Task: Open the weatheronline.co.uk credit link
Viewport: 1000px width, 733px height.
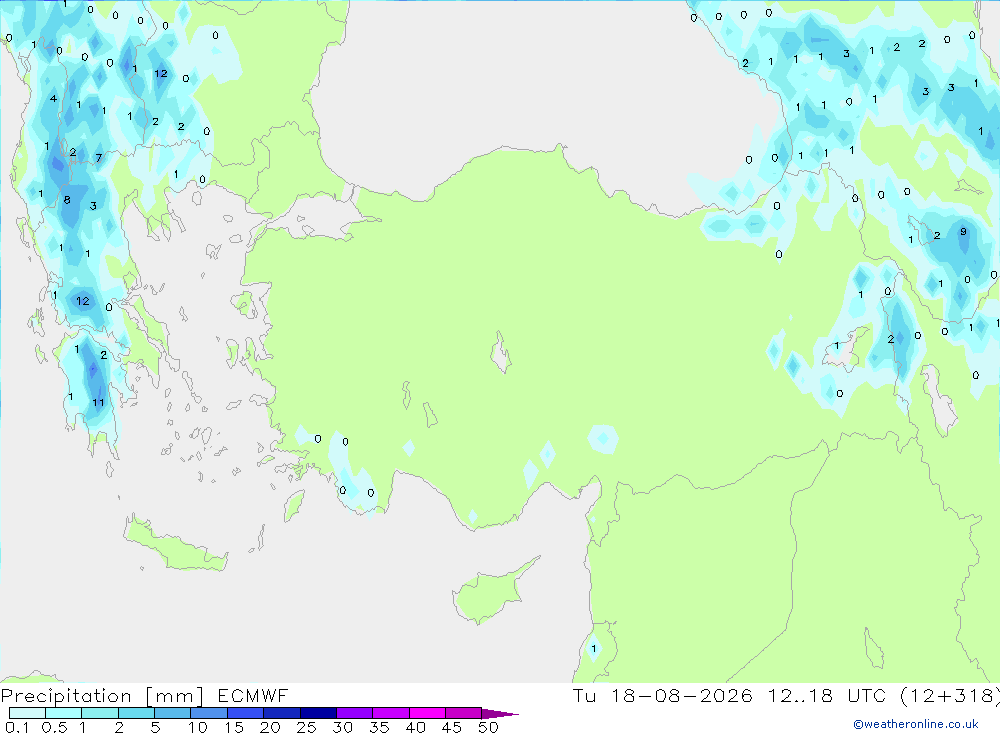Action: tap(916, 724)
